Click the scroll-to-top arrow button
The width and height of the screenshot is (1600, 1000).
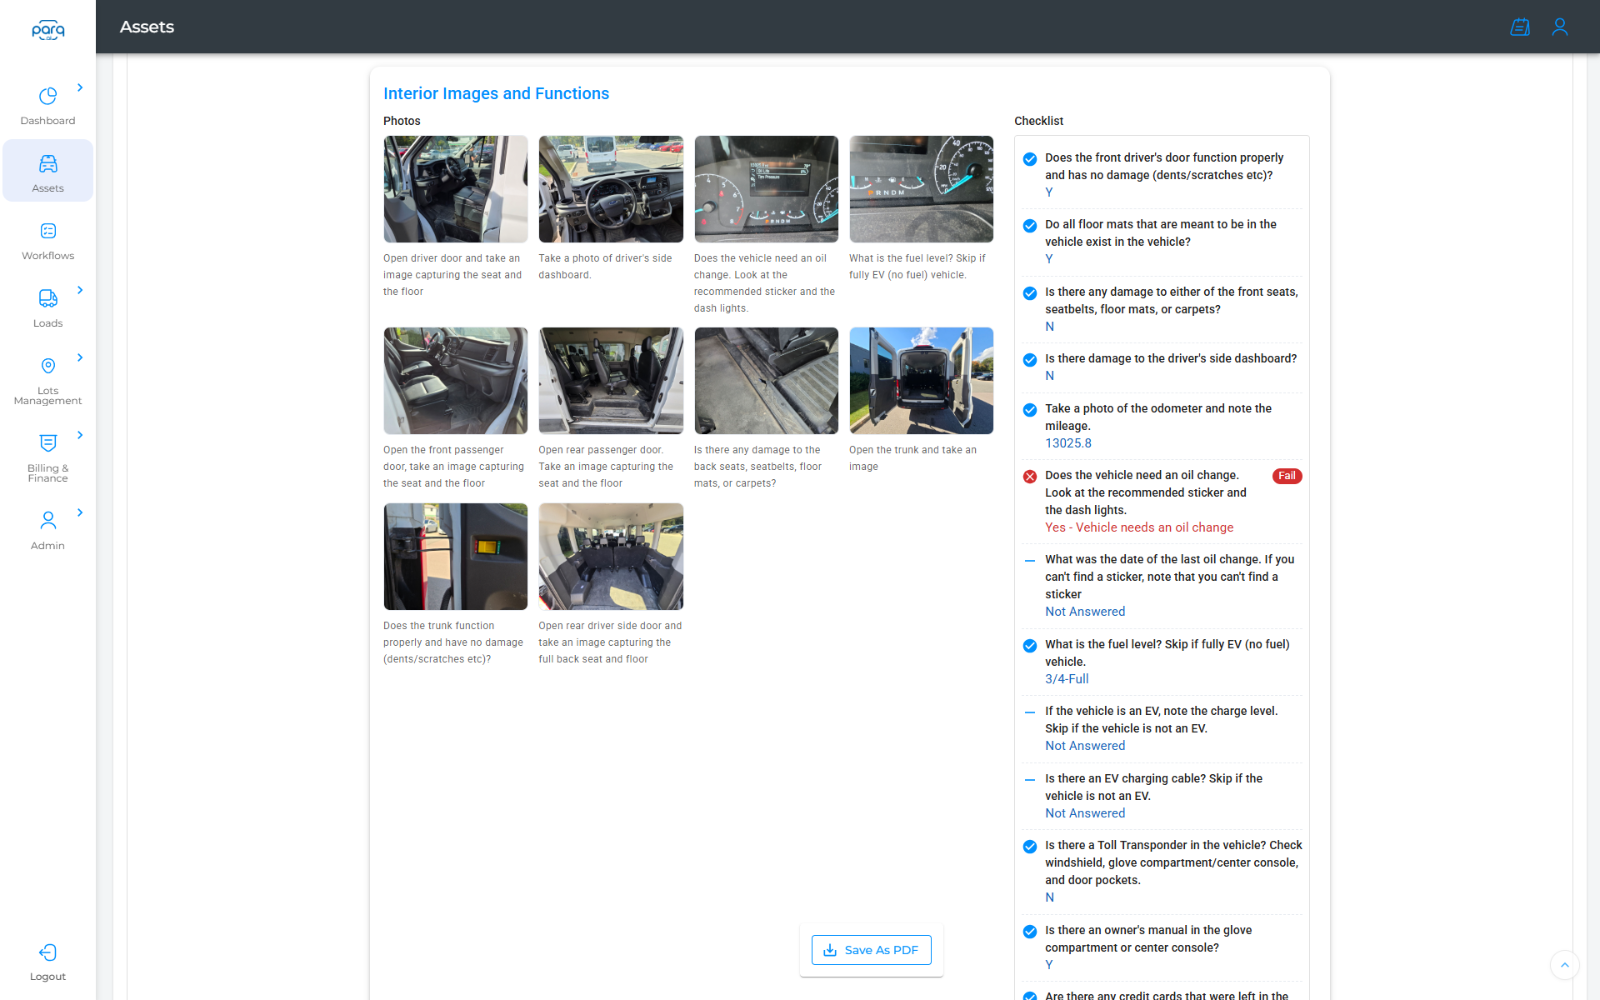click(x=1565, y=965)
